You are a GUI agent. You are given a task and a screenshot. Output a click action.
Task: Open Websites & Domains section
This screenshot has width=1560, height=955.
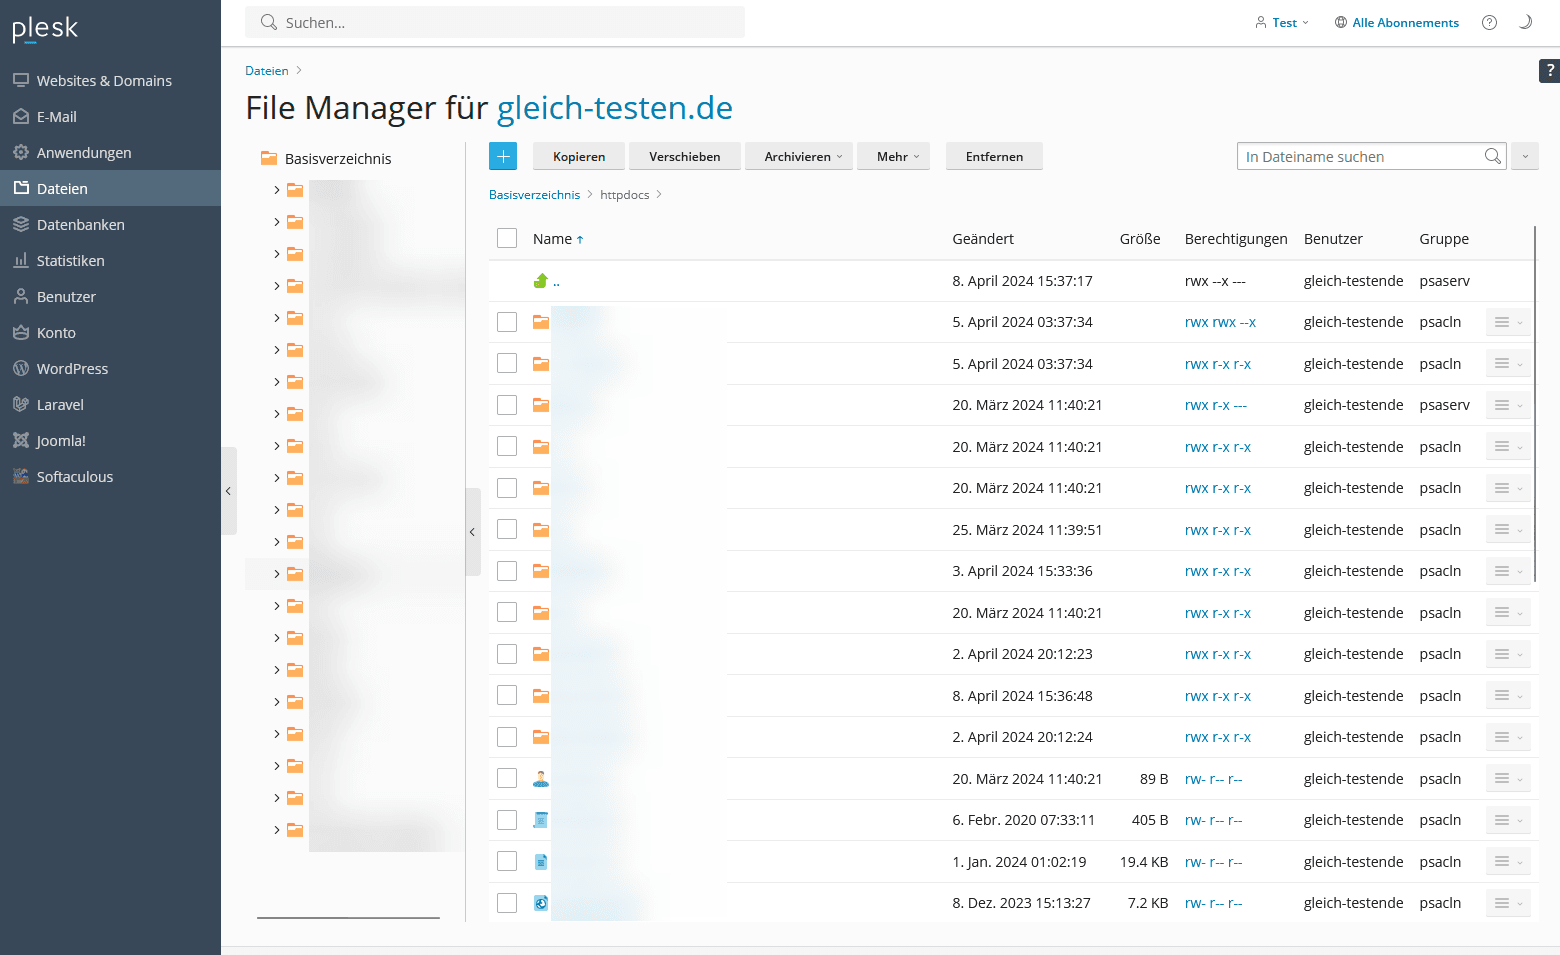pyautogui.click(x=104, y=81)
